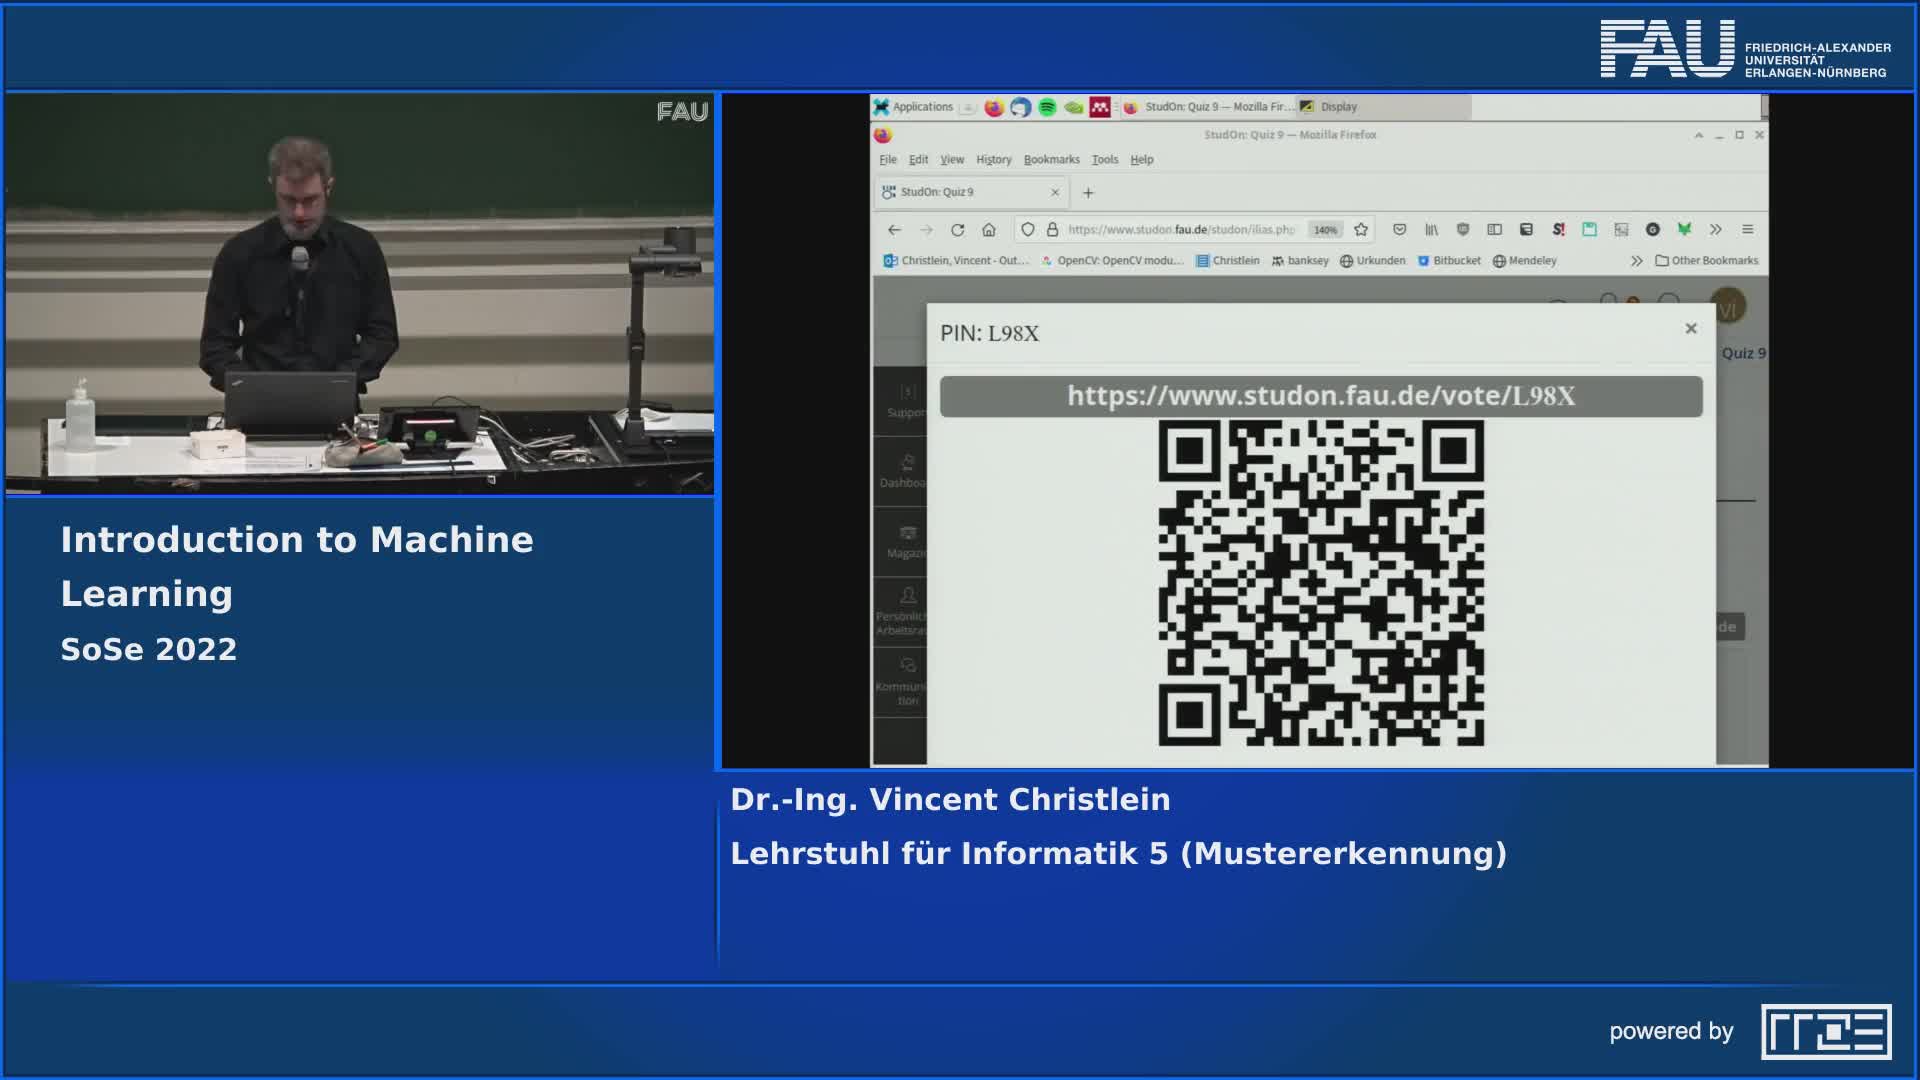Open the Bookmarks menu
This screenshot has width=1920, height=1080.
point(1051,160)
